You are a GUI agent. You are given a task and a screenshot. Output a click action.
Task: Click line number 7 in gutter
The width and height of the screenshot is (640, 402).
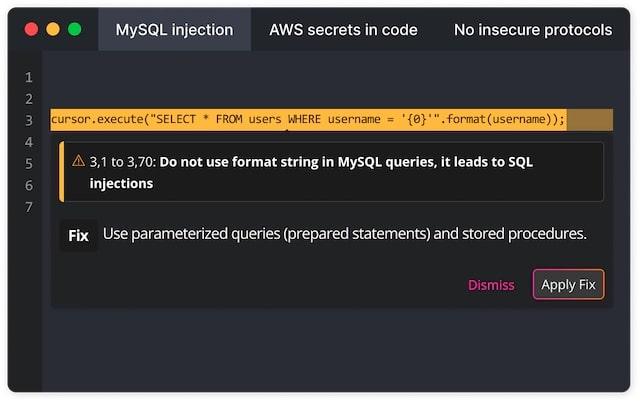coord(29,207)
